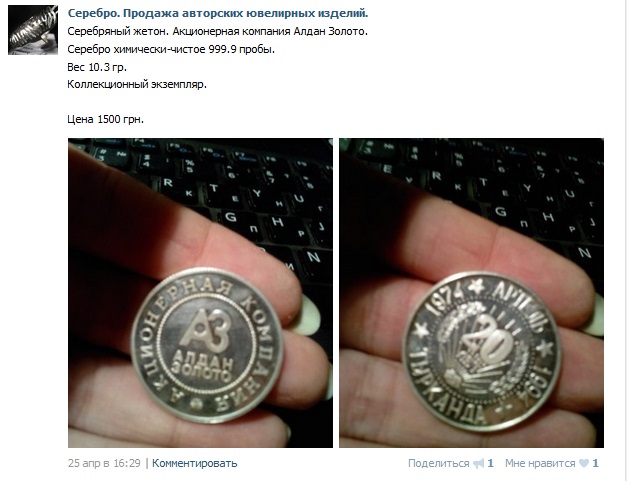This screenshot has width=629, height=481.
Task: Click the megaphone share icon
Action: [x=479, y=464]
